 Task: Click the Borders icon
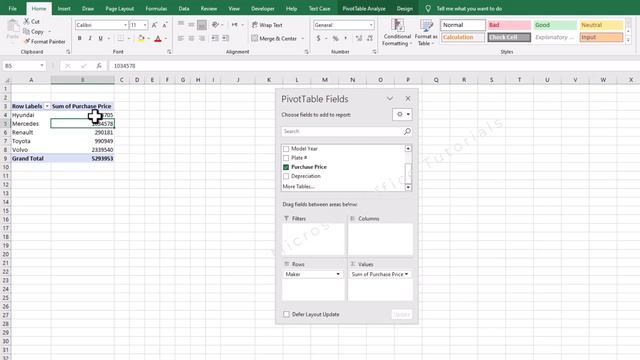tap(120, 38)
